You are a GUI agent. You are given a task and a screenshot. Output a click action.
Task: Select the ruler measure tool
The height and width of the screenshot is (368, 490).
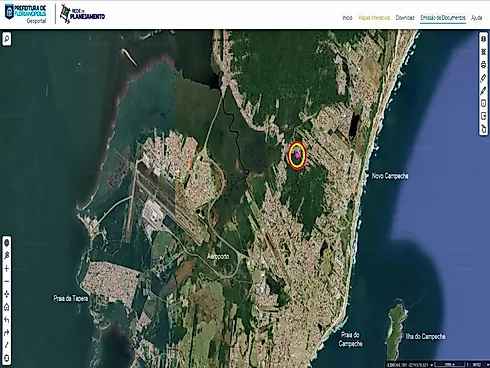click(483, 78)
